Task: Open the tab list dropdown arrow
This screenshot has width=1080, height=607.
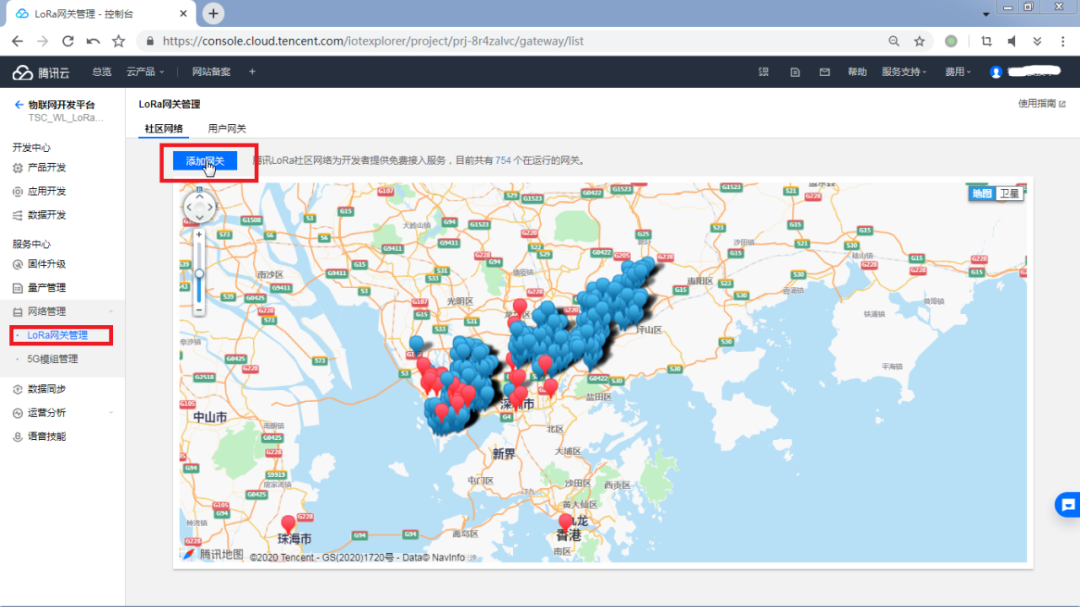Action: click(x=986, y=14)
